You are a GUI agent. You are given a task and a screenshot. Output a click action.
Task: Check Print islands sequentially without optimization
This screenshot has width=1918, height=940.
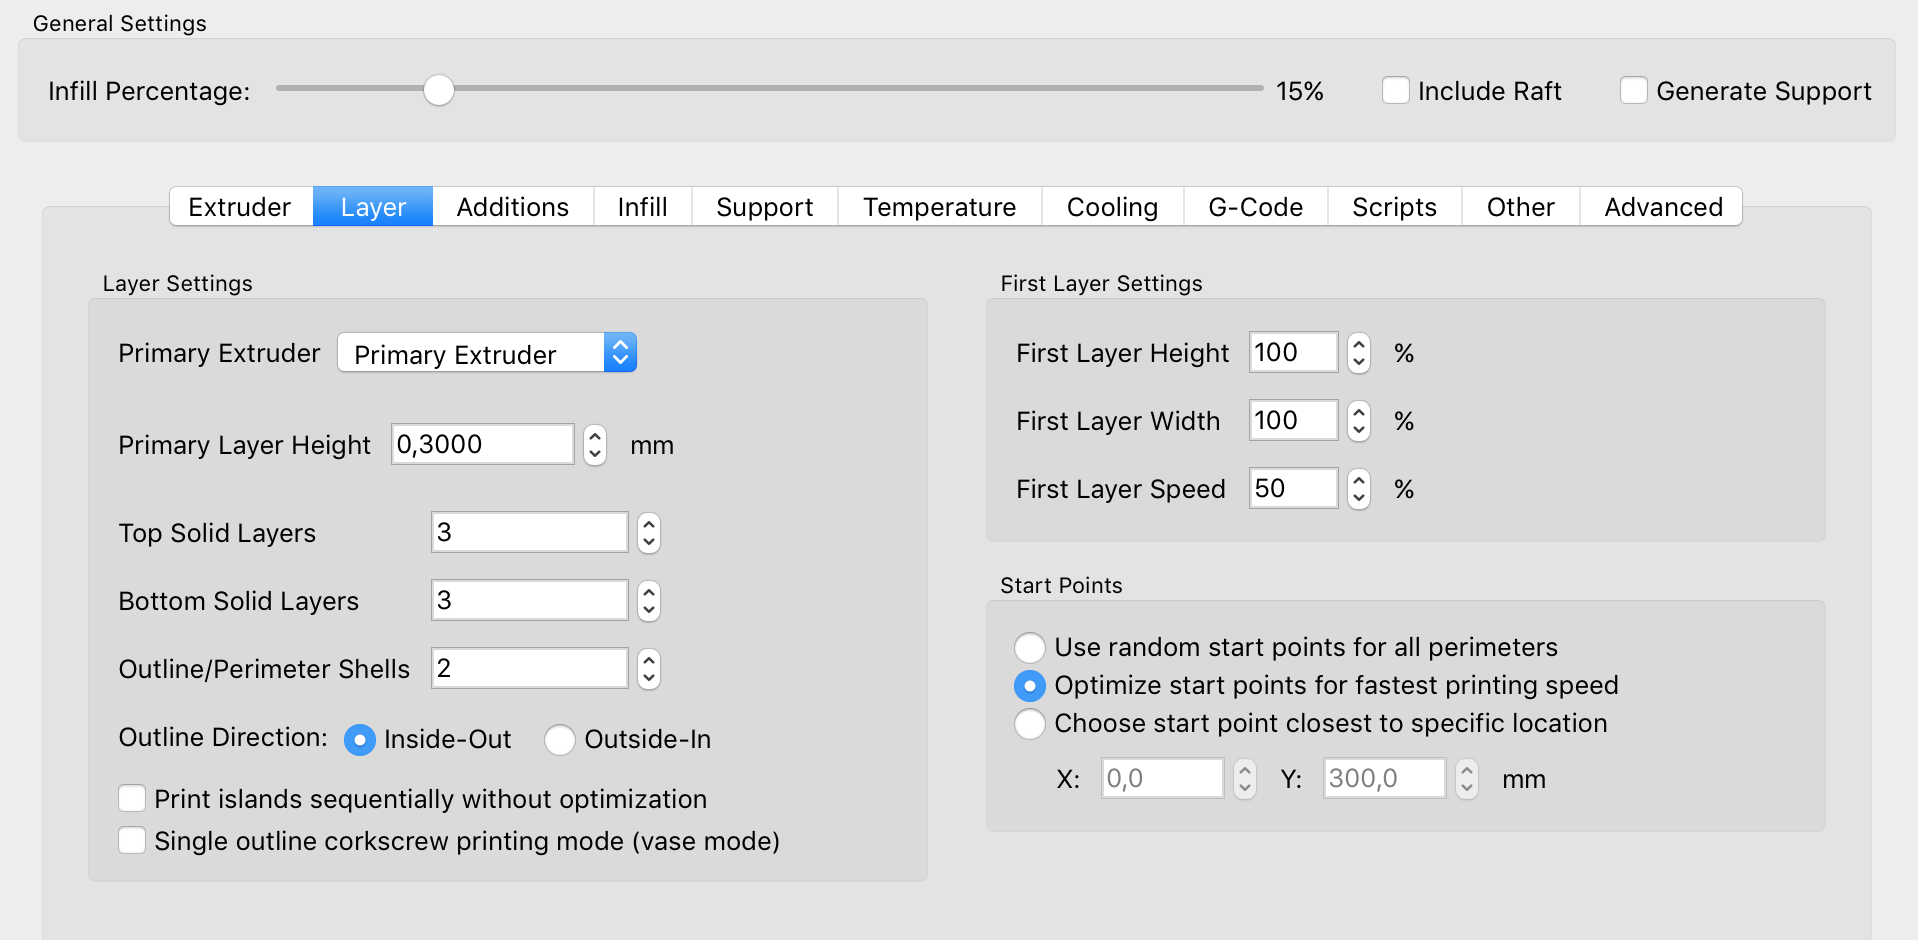132,798
